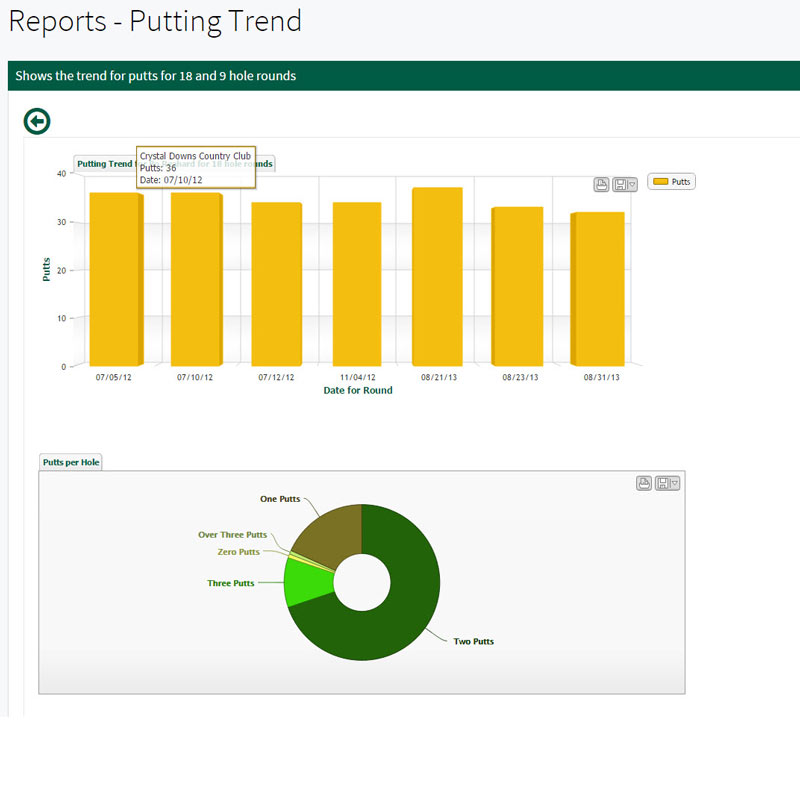Click the 08/21/13 round bar
Image resolution: width=800 pixels, height=800 pixels.
[x=437, y=277]
